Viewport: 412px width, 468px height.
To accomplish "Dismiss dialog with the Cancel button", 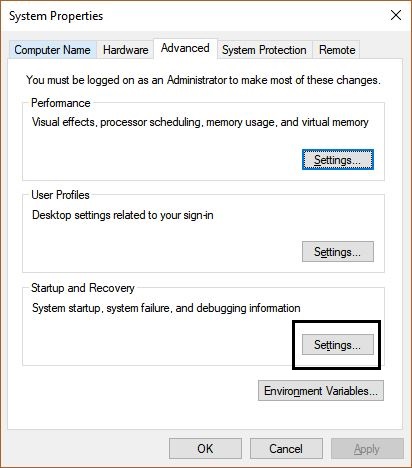I will [286, 449].
